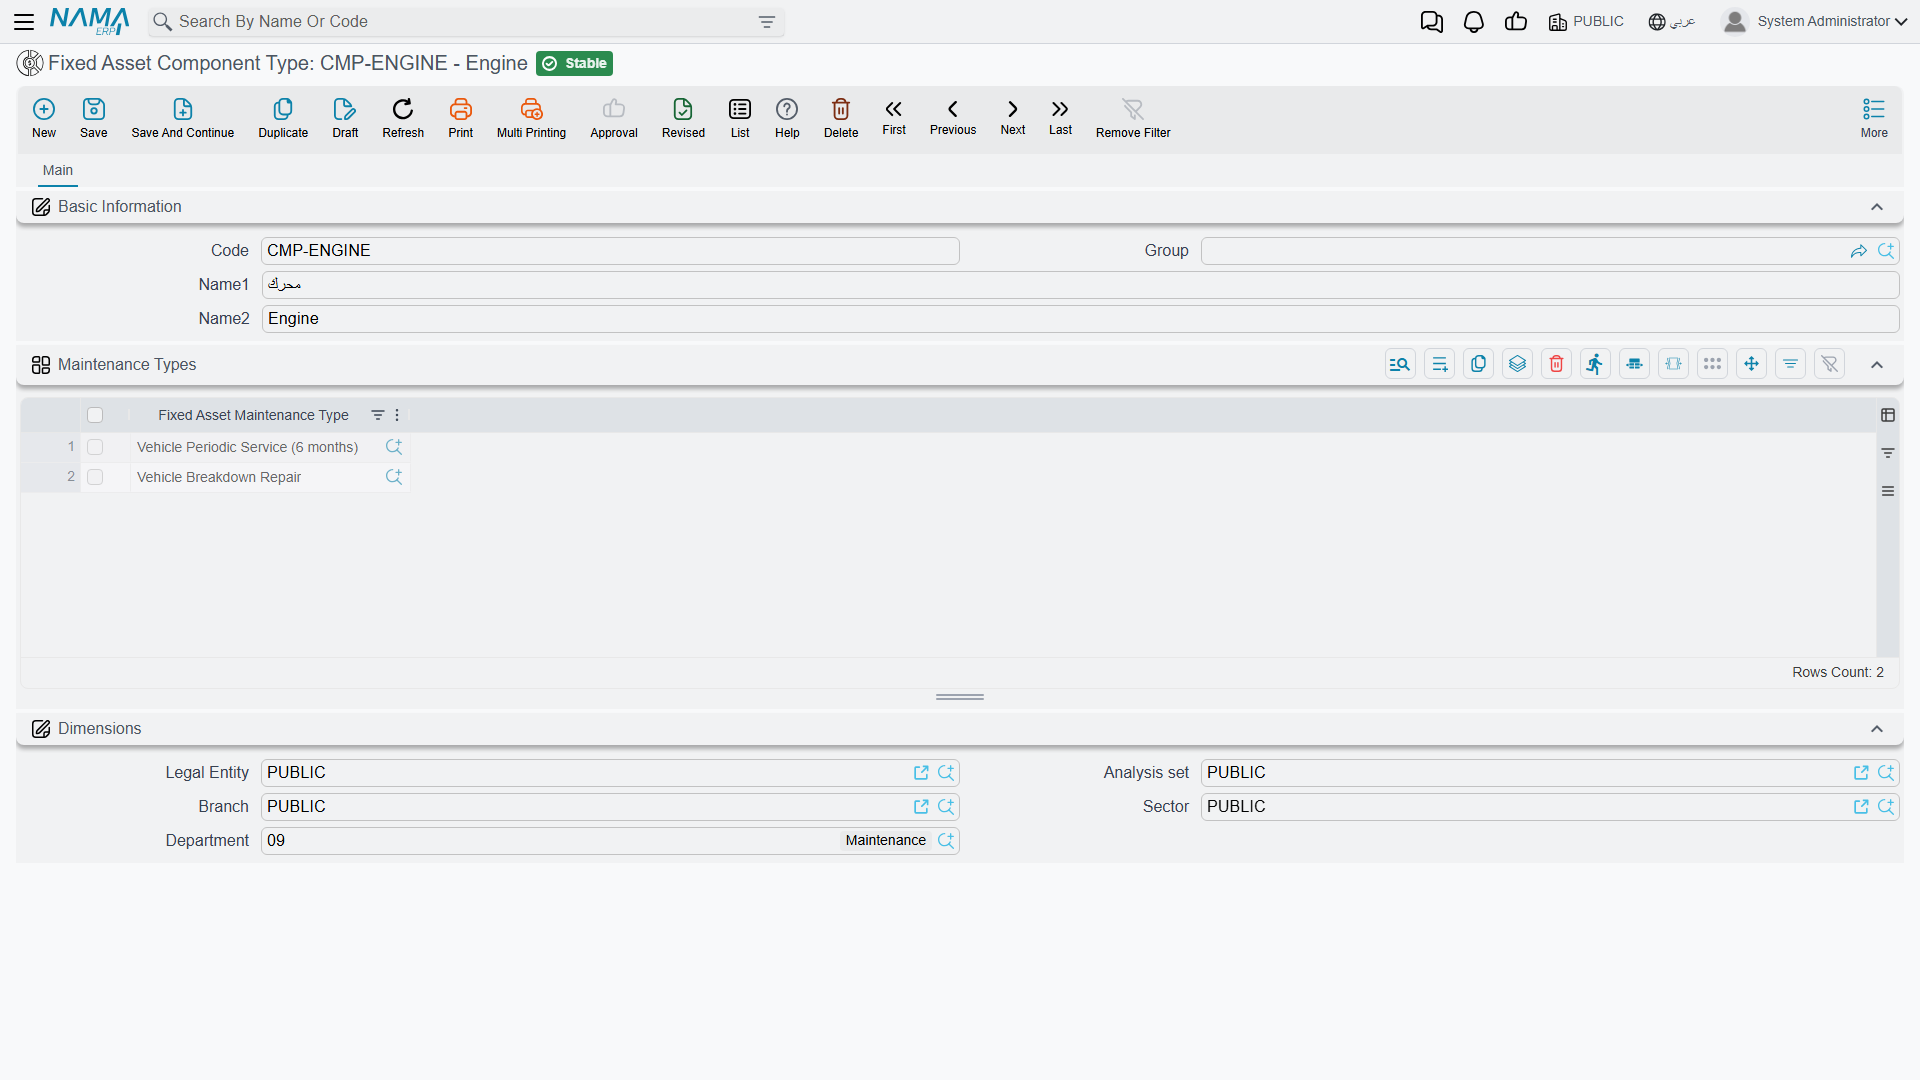The image size is (1920, 1080).
Task: Open Analysis set record link icon
Action: pyautogui.click(x=1861, y=773)
